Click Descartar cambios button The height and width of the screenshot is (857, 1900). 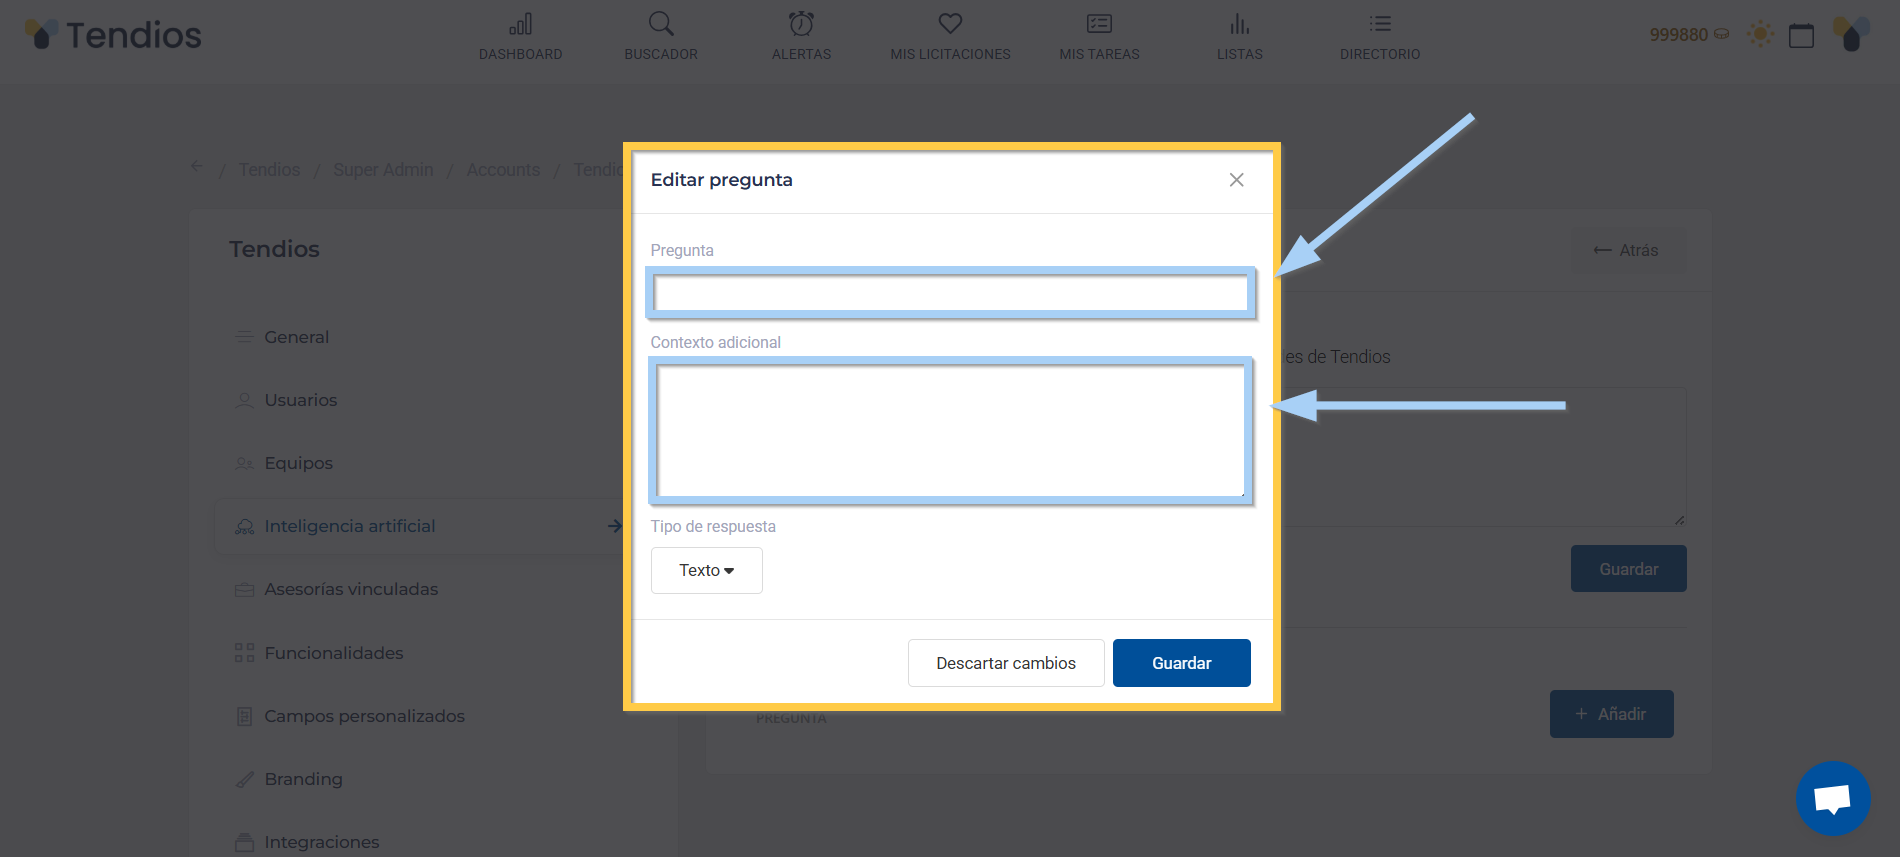click(1005, 663)
